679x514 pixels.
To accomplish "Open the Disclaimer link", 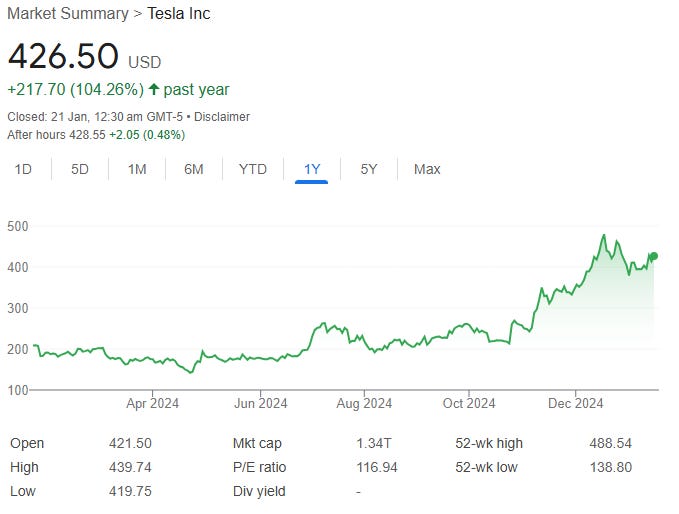I will pyautogui.click(x=222, y=117).
